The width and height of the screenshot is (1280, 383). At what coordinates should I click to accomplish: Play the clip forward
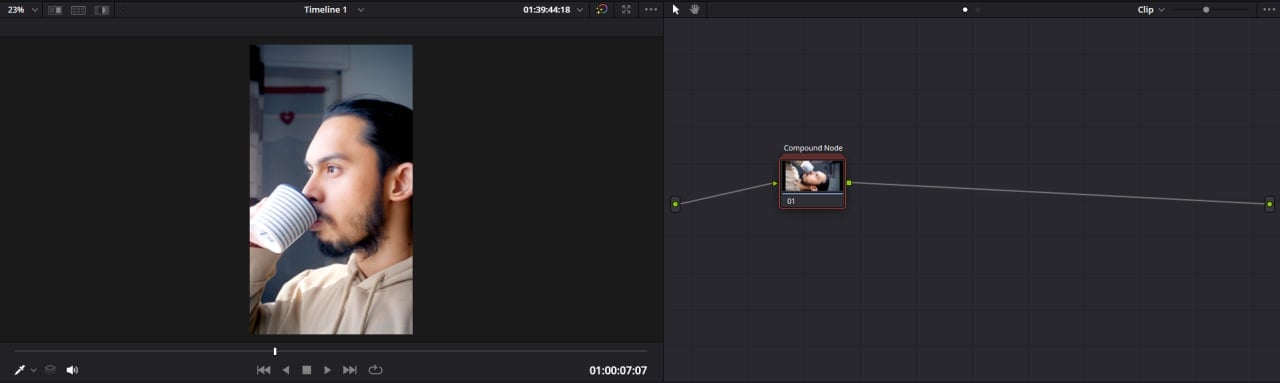point(327,370)
